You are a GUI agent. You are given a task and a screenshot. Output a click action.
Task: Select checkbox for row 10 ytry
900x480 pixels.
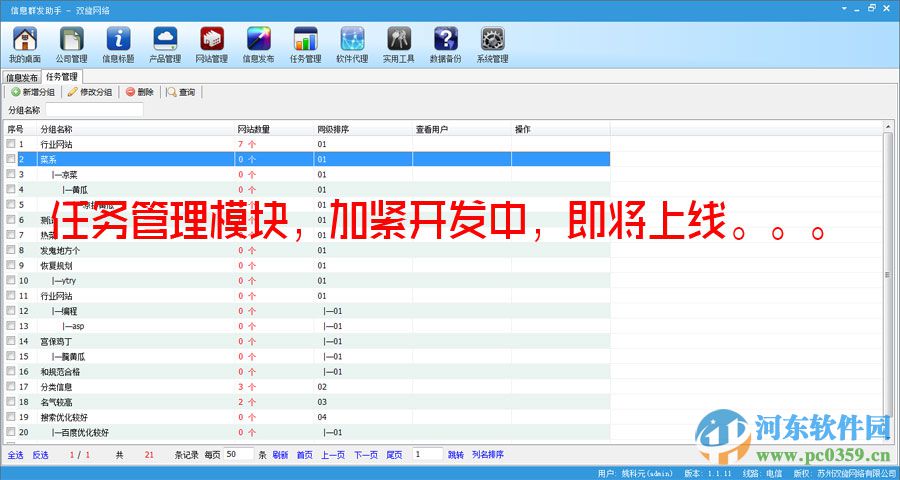11,280
